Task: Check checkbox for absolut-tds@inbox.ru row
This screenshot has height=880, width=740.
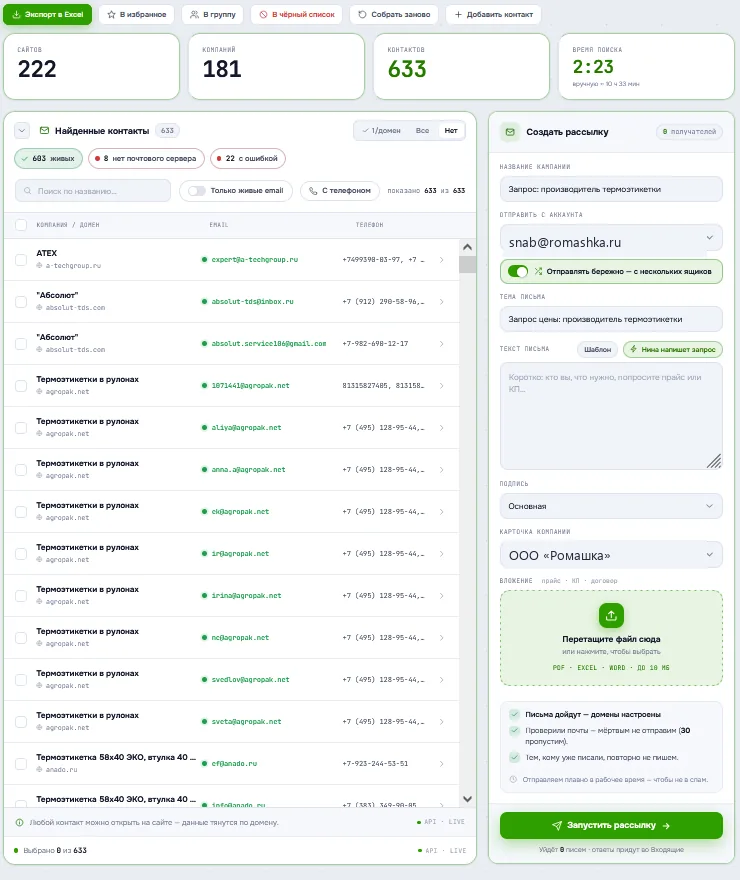Action: click(x=21, y=301)
